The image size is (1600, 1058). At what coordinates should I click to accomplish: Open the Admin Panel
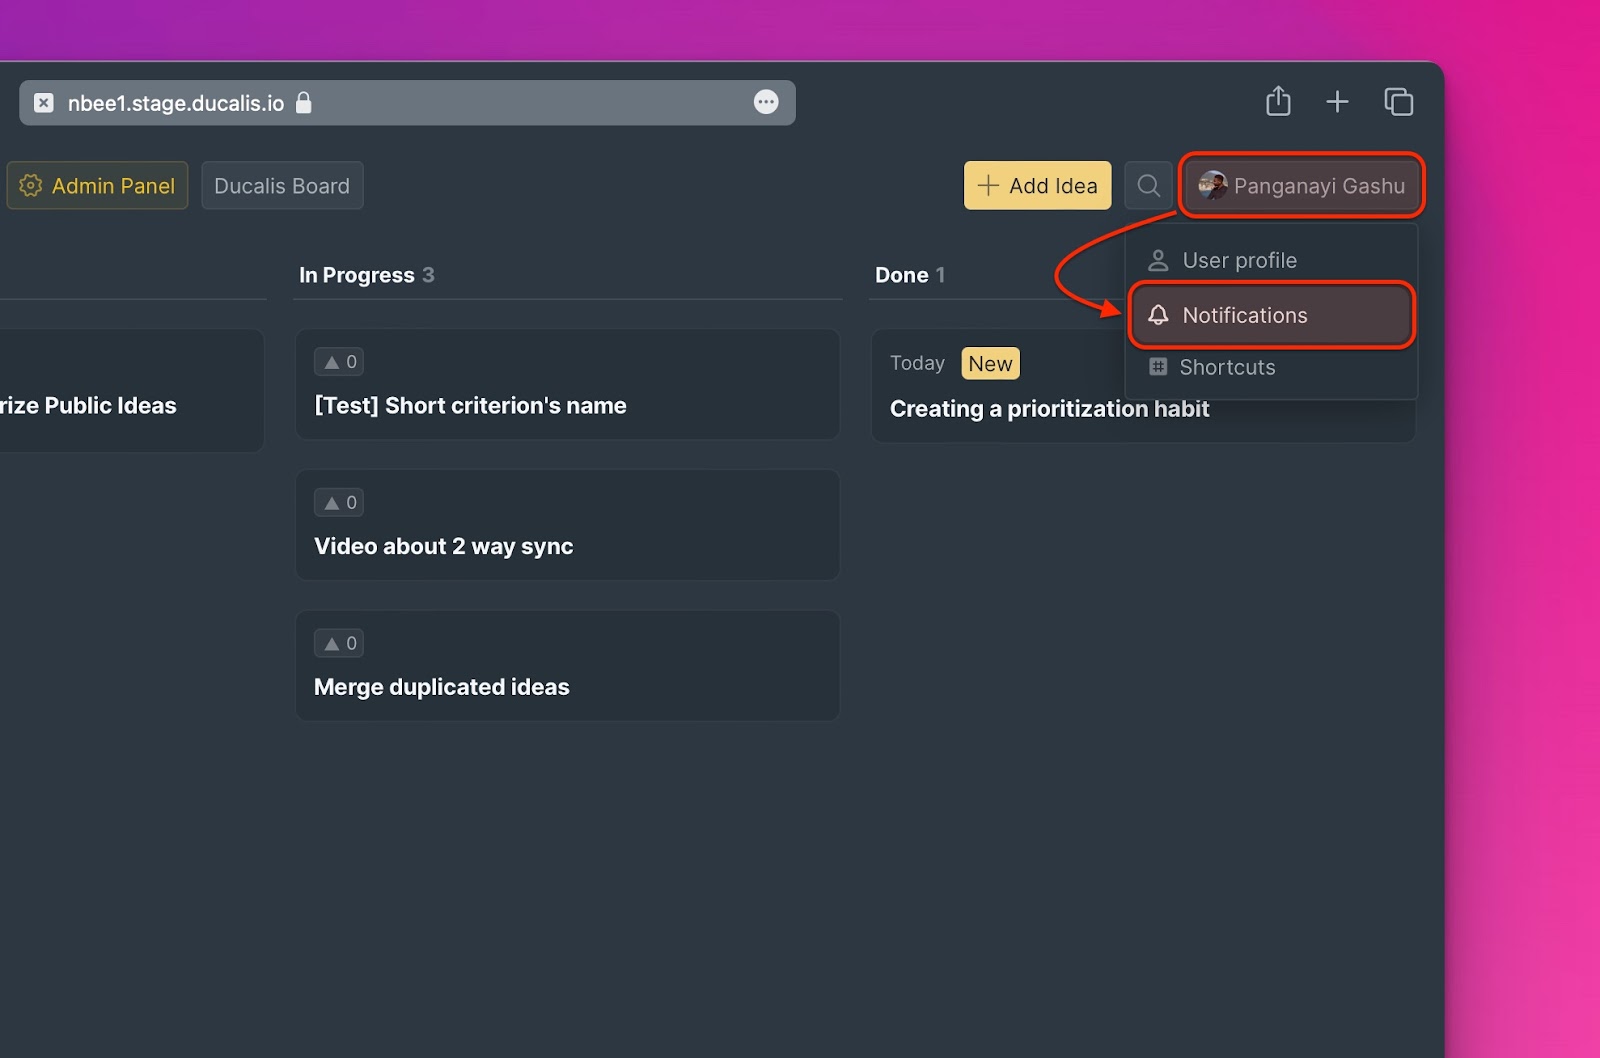tap(97, 186)
